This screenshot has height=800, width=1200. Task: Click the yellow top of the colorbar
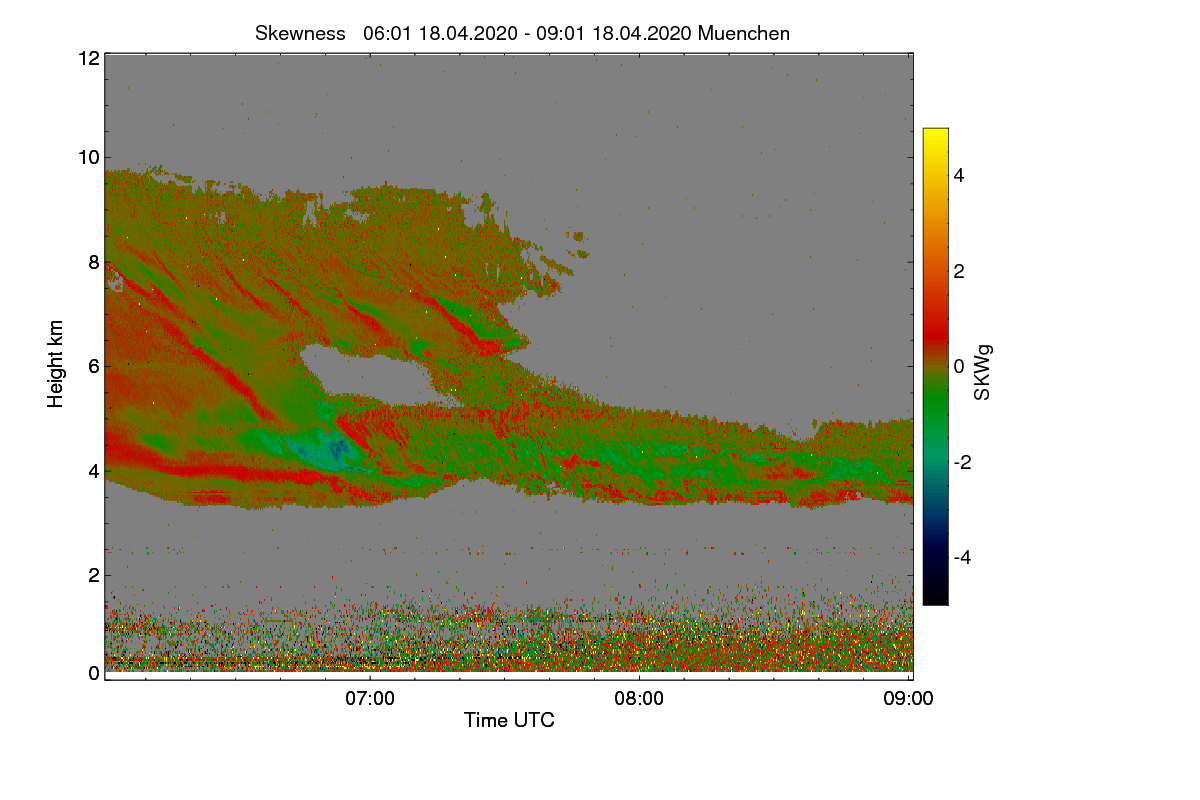pyautogui.click(x=935, y=138)
